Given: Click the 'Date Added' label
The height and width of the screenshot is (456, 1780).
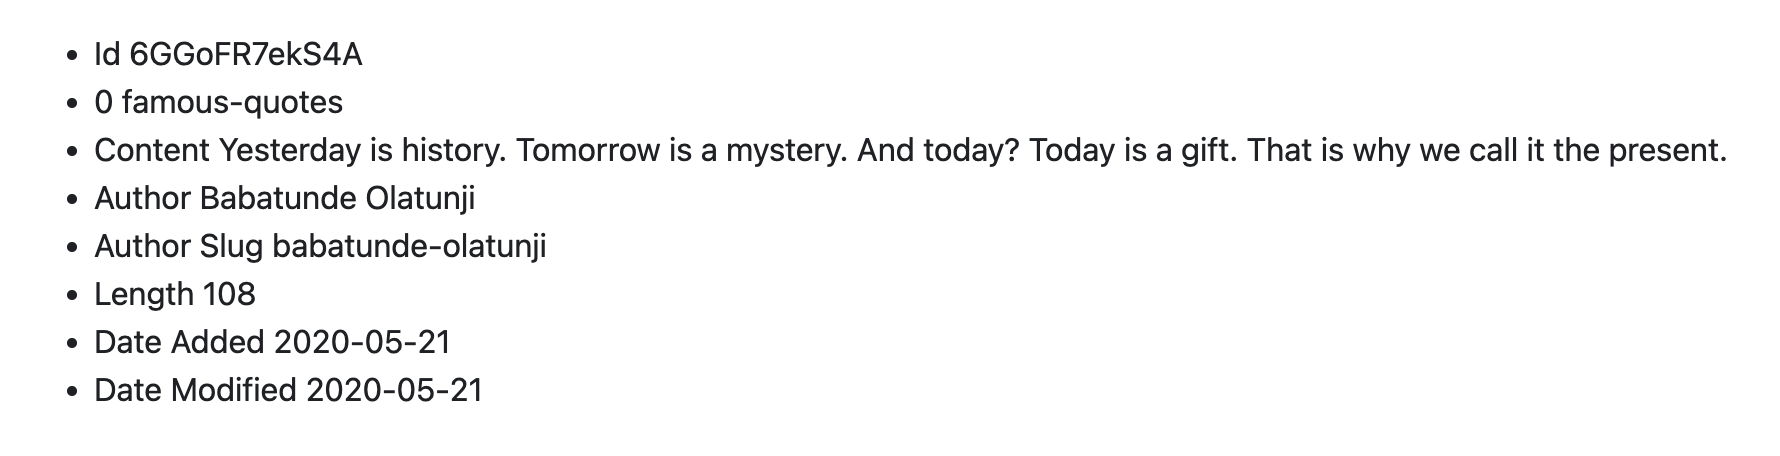Looking at the screenshot, I should (x=179, y=342).
